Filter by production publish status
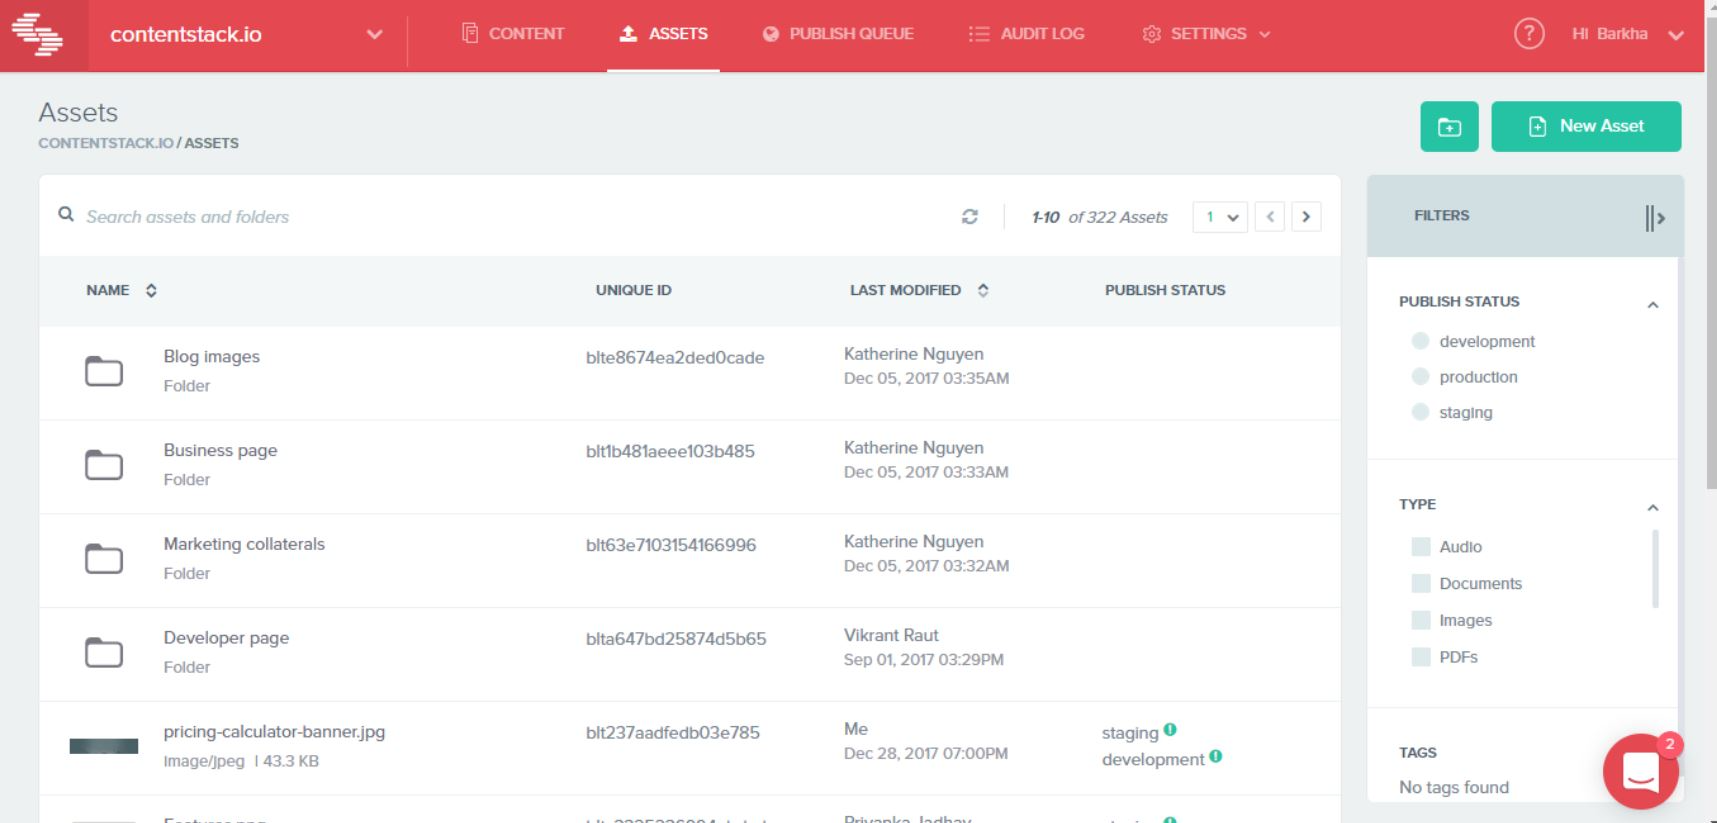 (x=1420, y=376)
